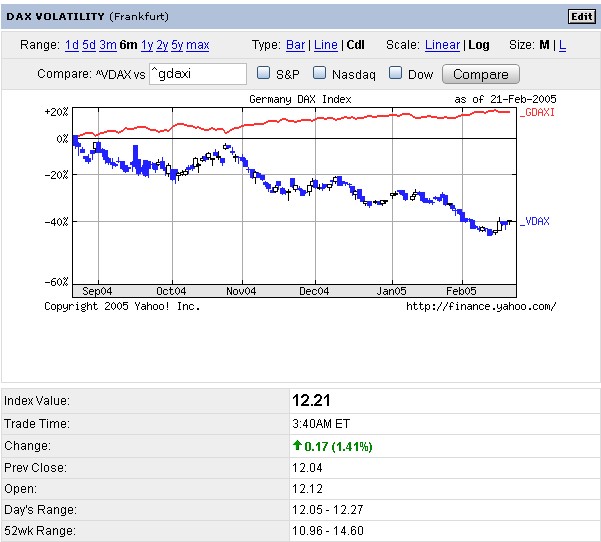Click the compare symbol input field
The width and height of the screenshot is (601, 542).
coord(197,74)
